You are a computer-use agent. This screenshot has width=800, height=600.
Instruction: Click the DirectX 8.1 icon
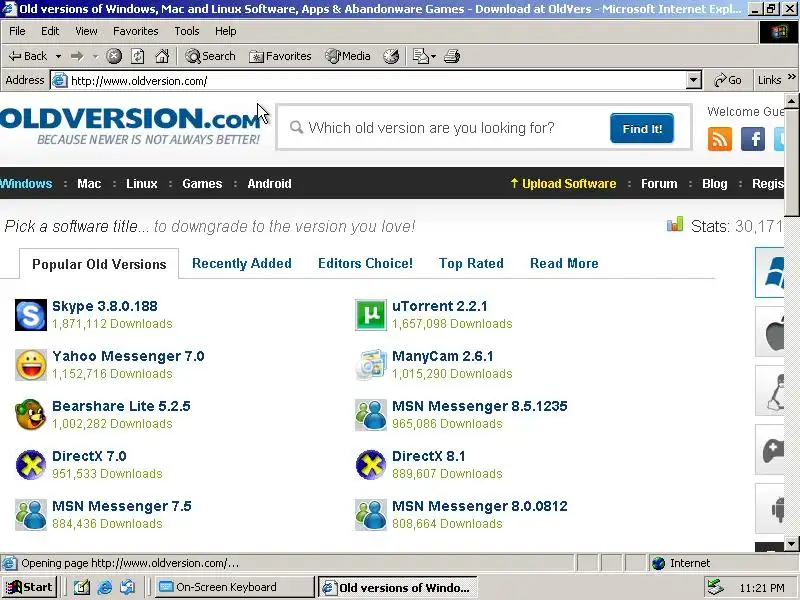[x=371, y=465]
